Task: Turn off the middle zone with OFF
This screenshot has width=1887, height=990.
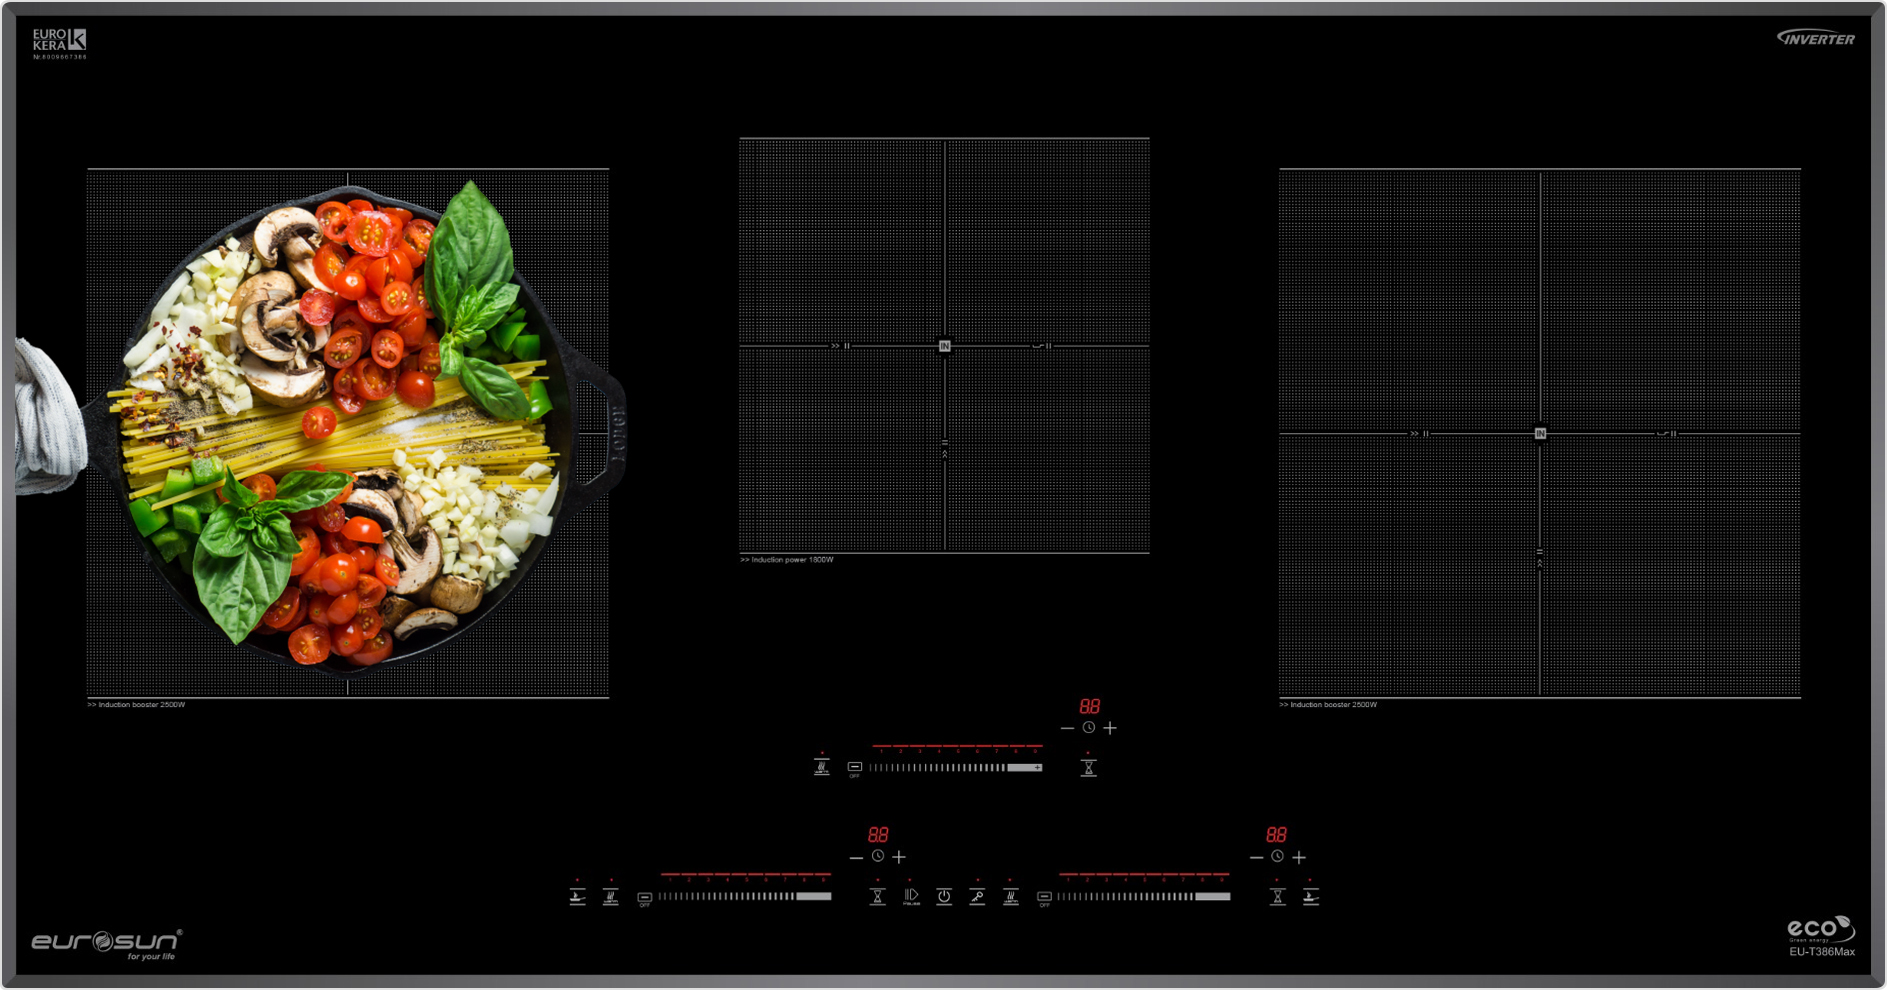Action: (855, 768)
